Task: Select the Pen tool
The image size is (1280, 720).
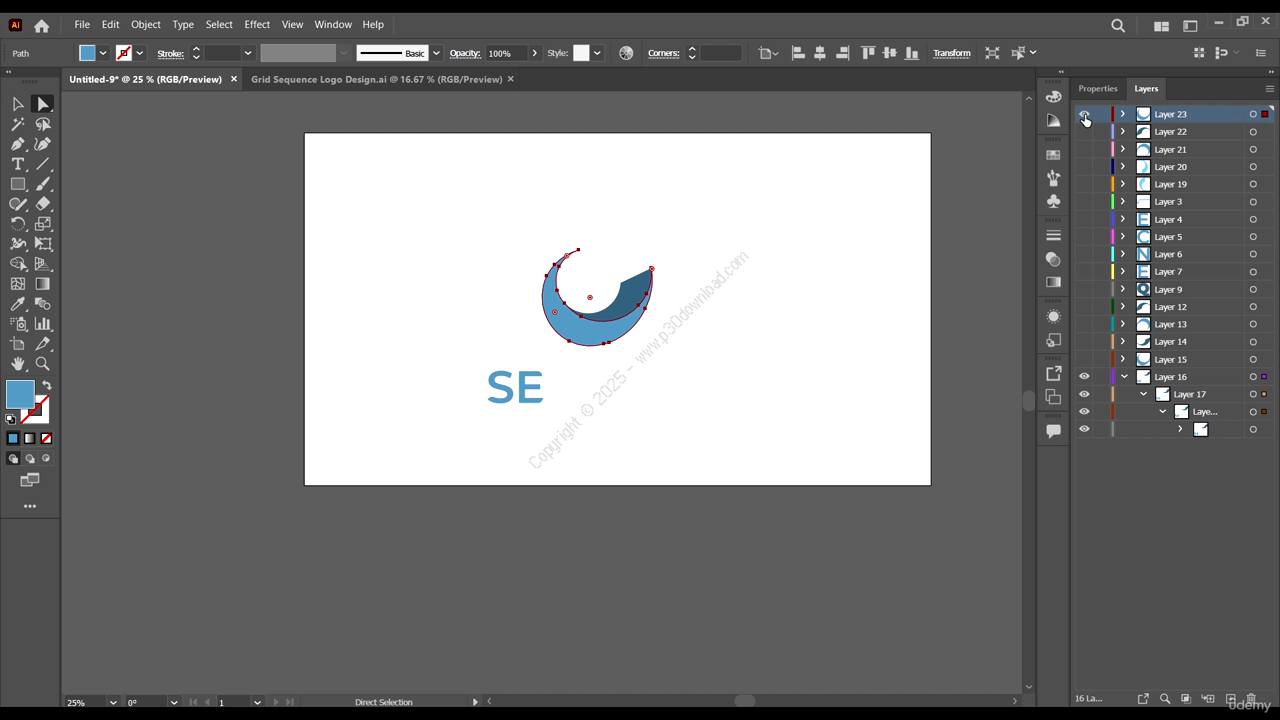Action: click(18, 144)
